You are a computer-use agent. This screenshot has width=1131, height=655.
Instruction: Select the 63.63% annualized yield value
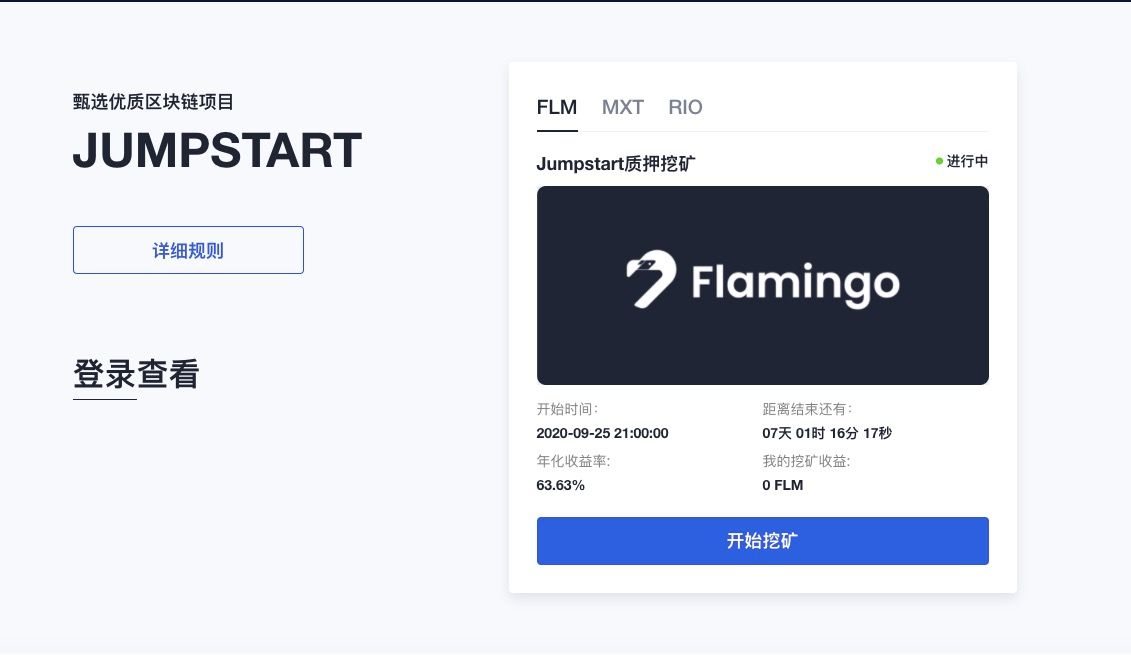(560, 485)
